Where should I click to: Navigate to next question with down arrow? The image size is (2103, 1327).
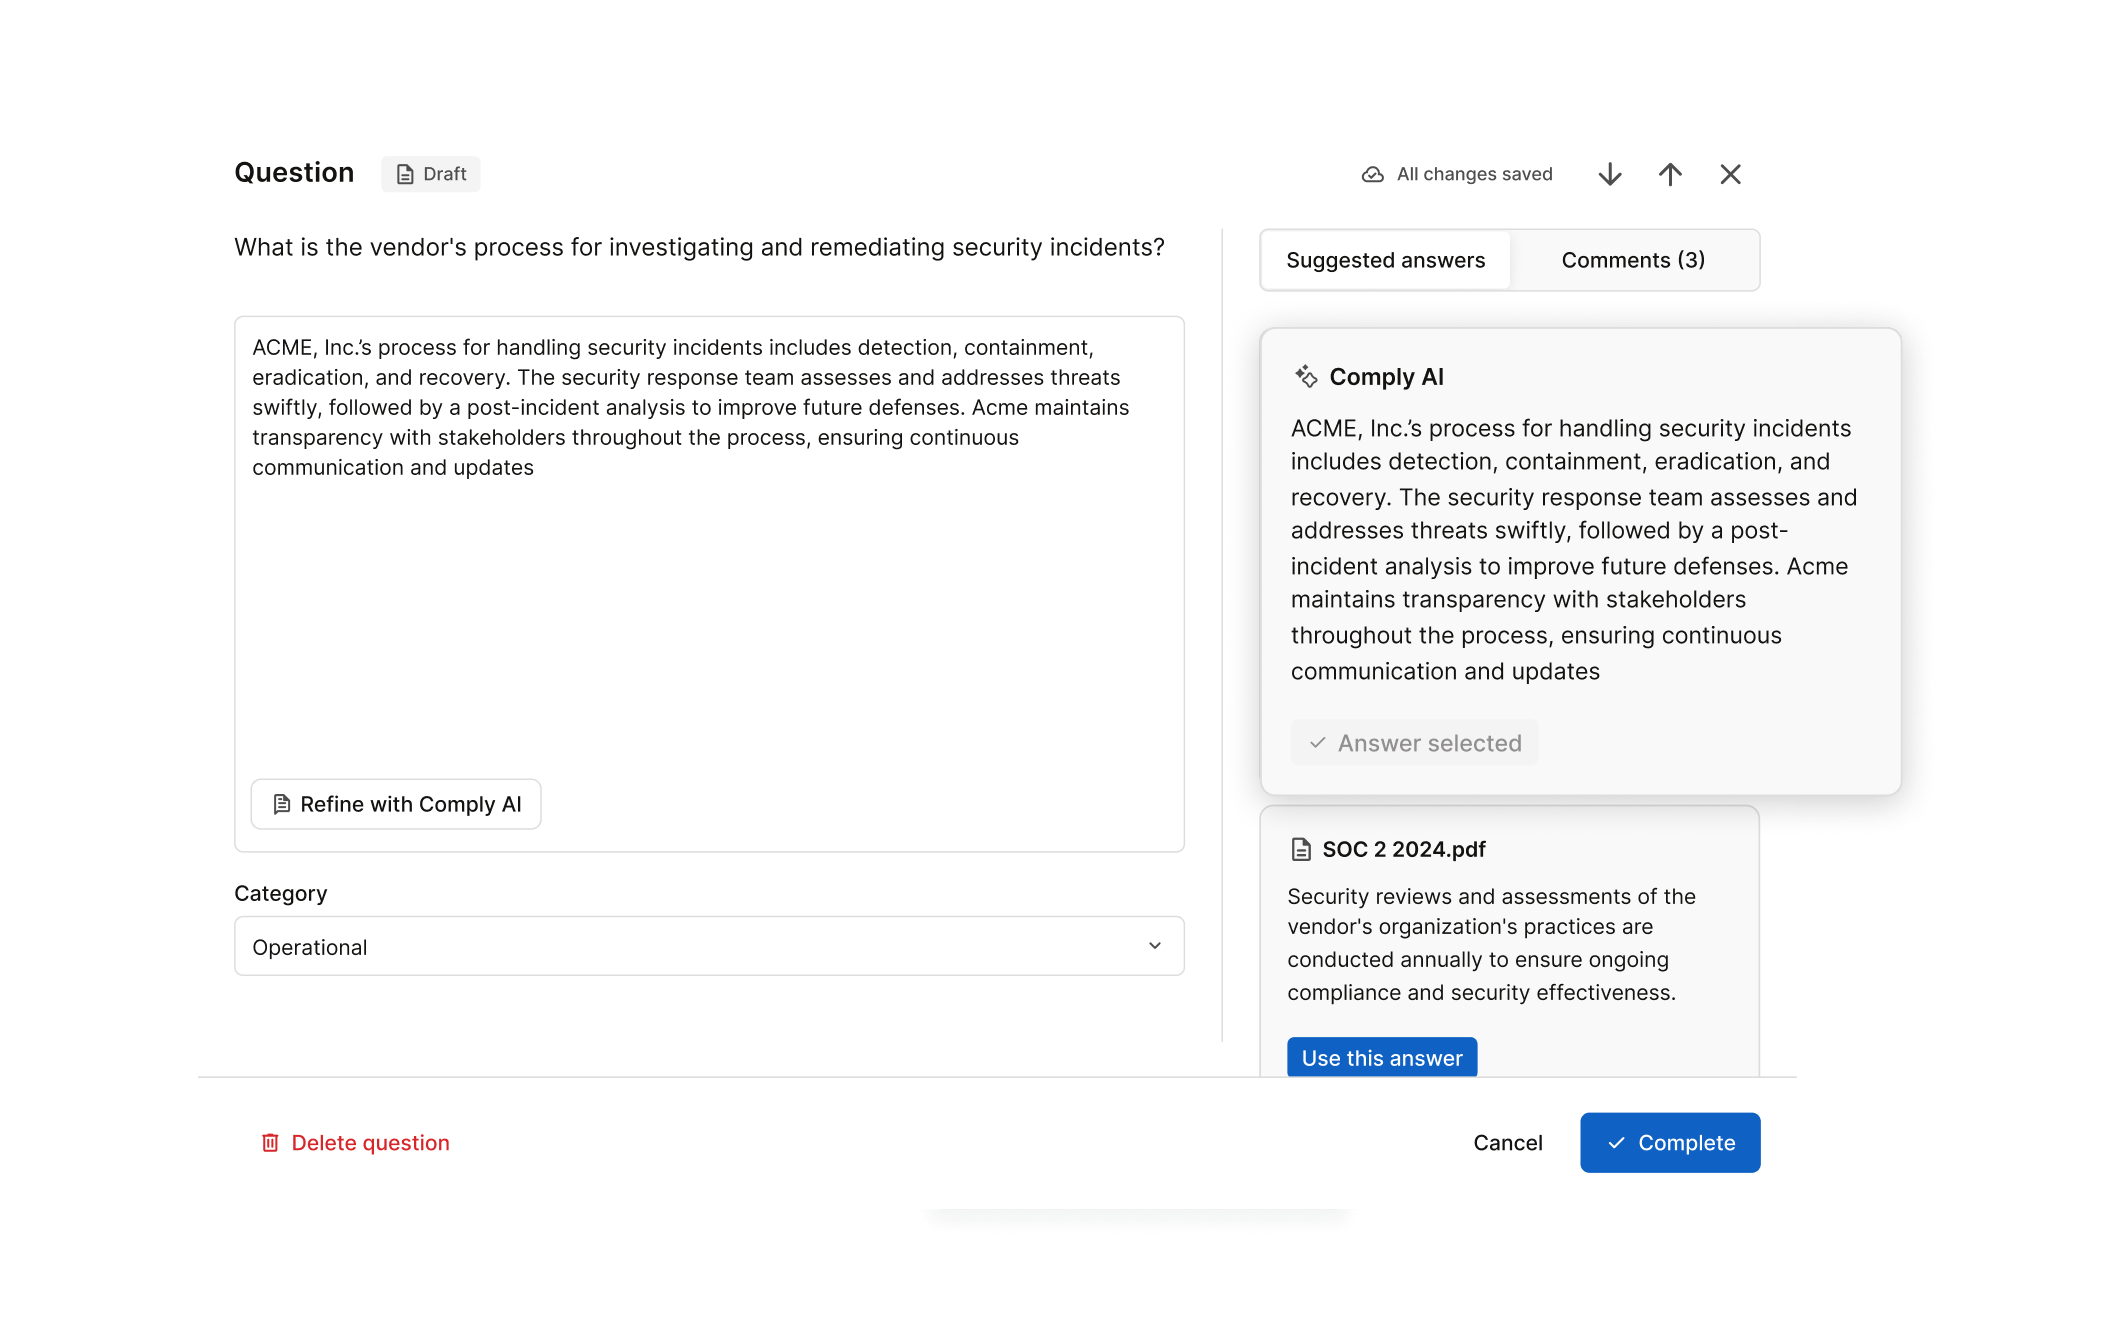click(x=1609, y=173)
